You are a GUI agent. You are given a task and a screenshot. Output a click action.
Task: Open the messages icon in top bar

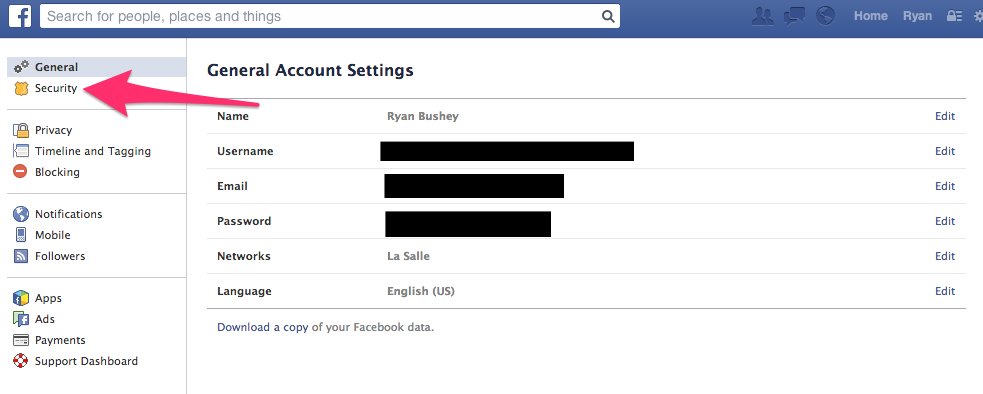click(794, 16)
